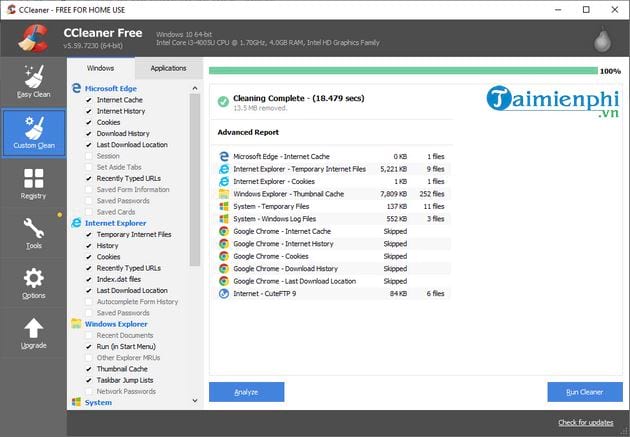
Task: Uncheck Index.dat files checkbox
Action: pyautogui.click(x=89, y=279)
